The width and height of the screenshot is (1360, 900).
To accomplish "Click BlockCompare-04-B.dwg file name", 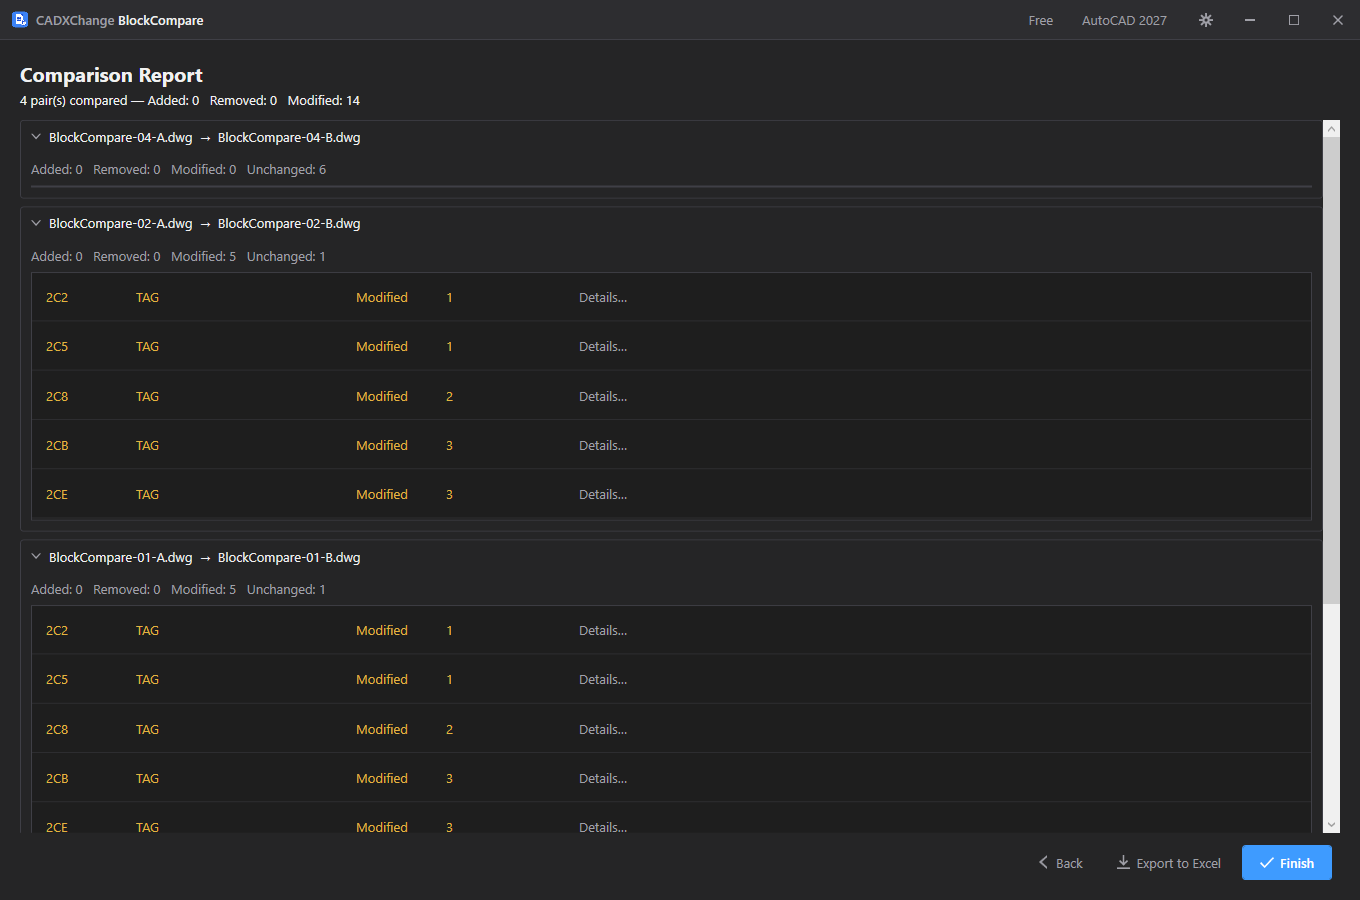I will (289, 137).
